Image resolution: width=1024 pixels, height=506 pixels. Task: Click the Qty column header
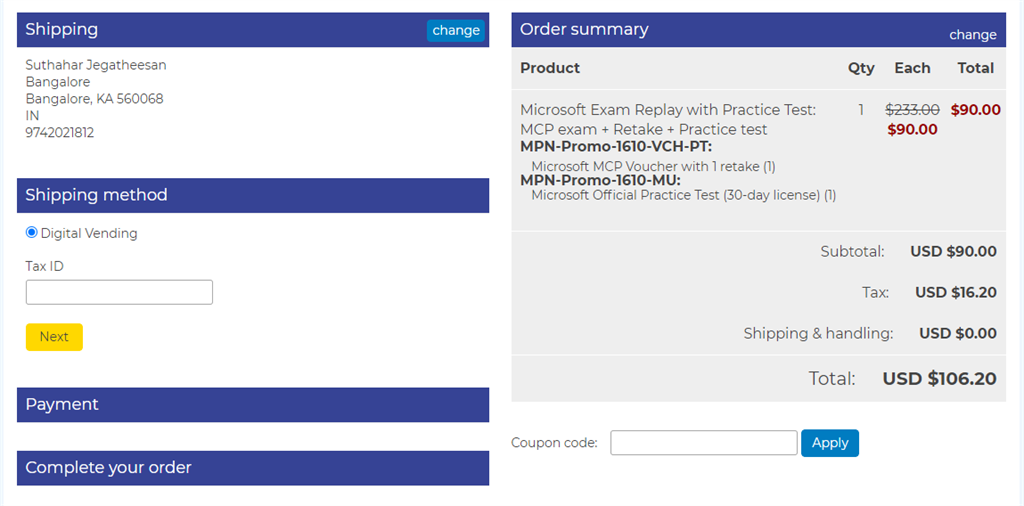click(861, 68)
